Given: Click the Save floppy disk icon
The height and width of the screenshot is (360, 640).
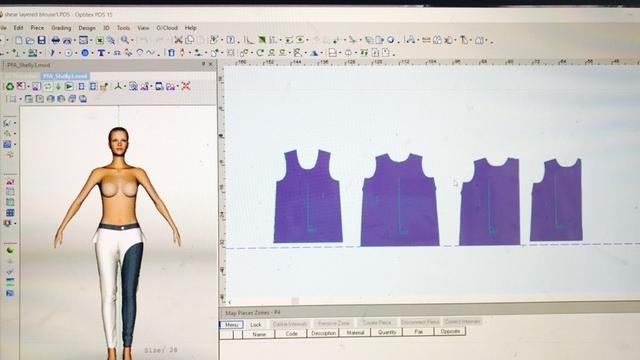Looking at the screenshot, I should (41, 40).
